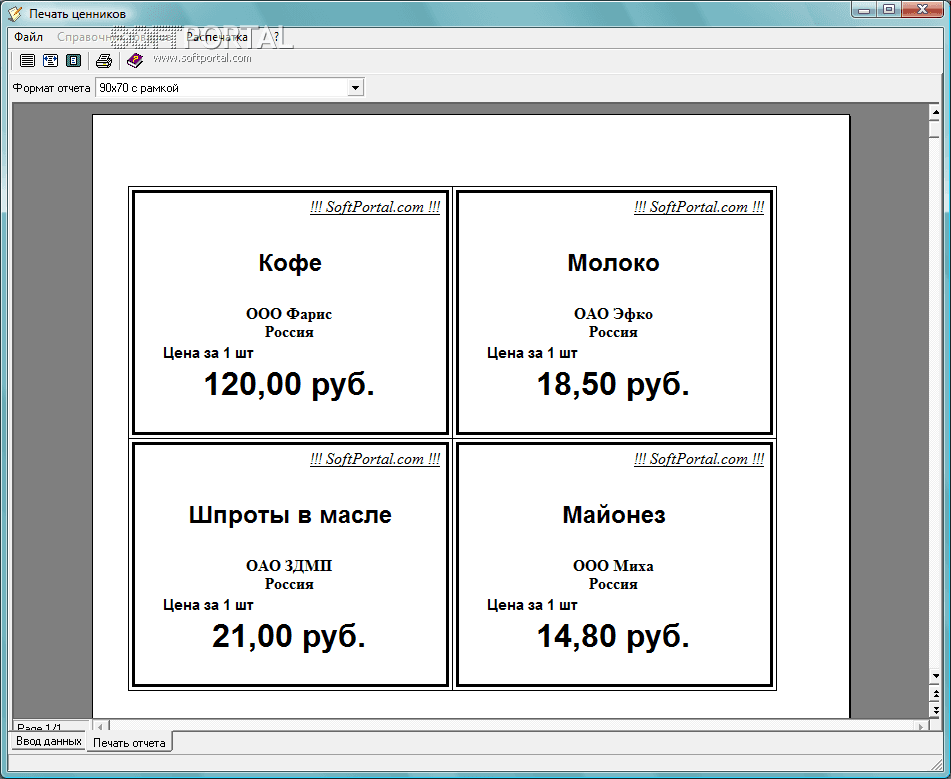Click the Кофе product name
Viewport: 951px width, 779px height.
290,263
